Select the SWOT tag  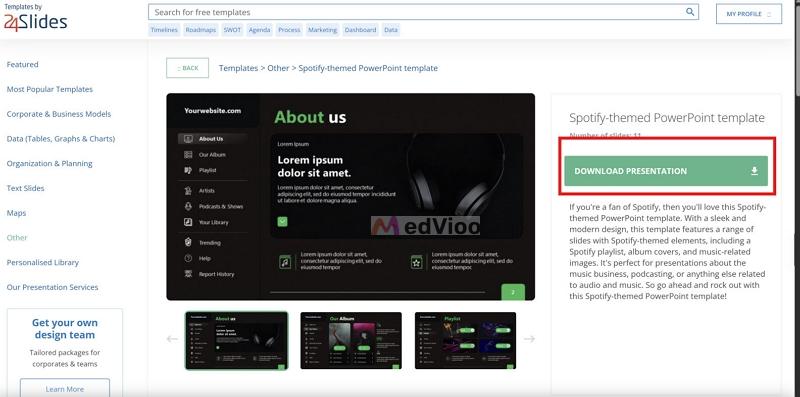(x=232, y=30)
